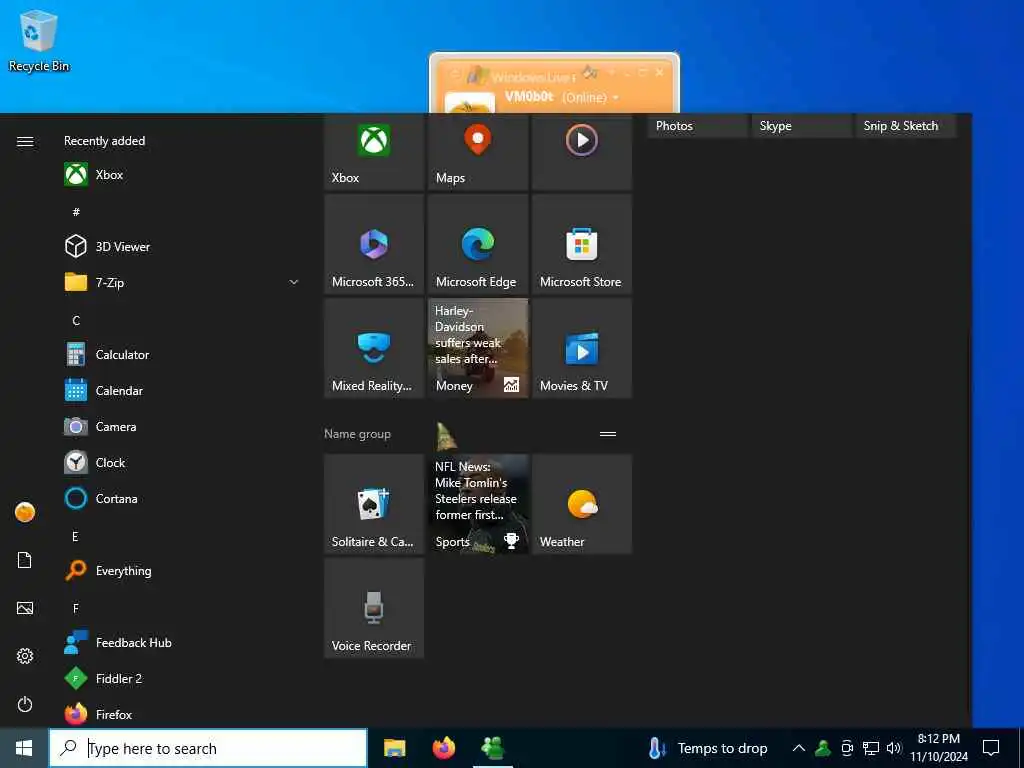The image size is (1024, 768).
Task: Open Firefox from the app list
Action: pyautogui.click(x=183, y=714)
